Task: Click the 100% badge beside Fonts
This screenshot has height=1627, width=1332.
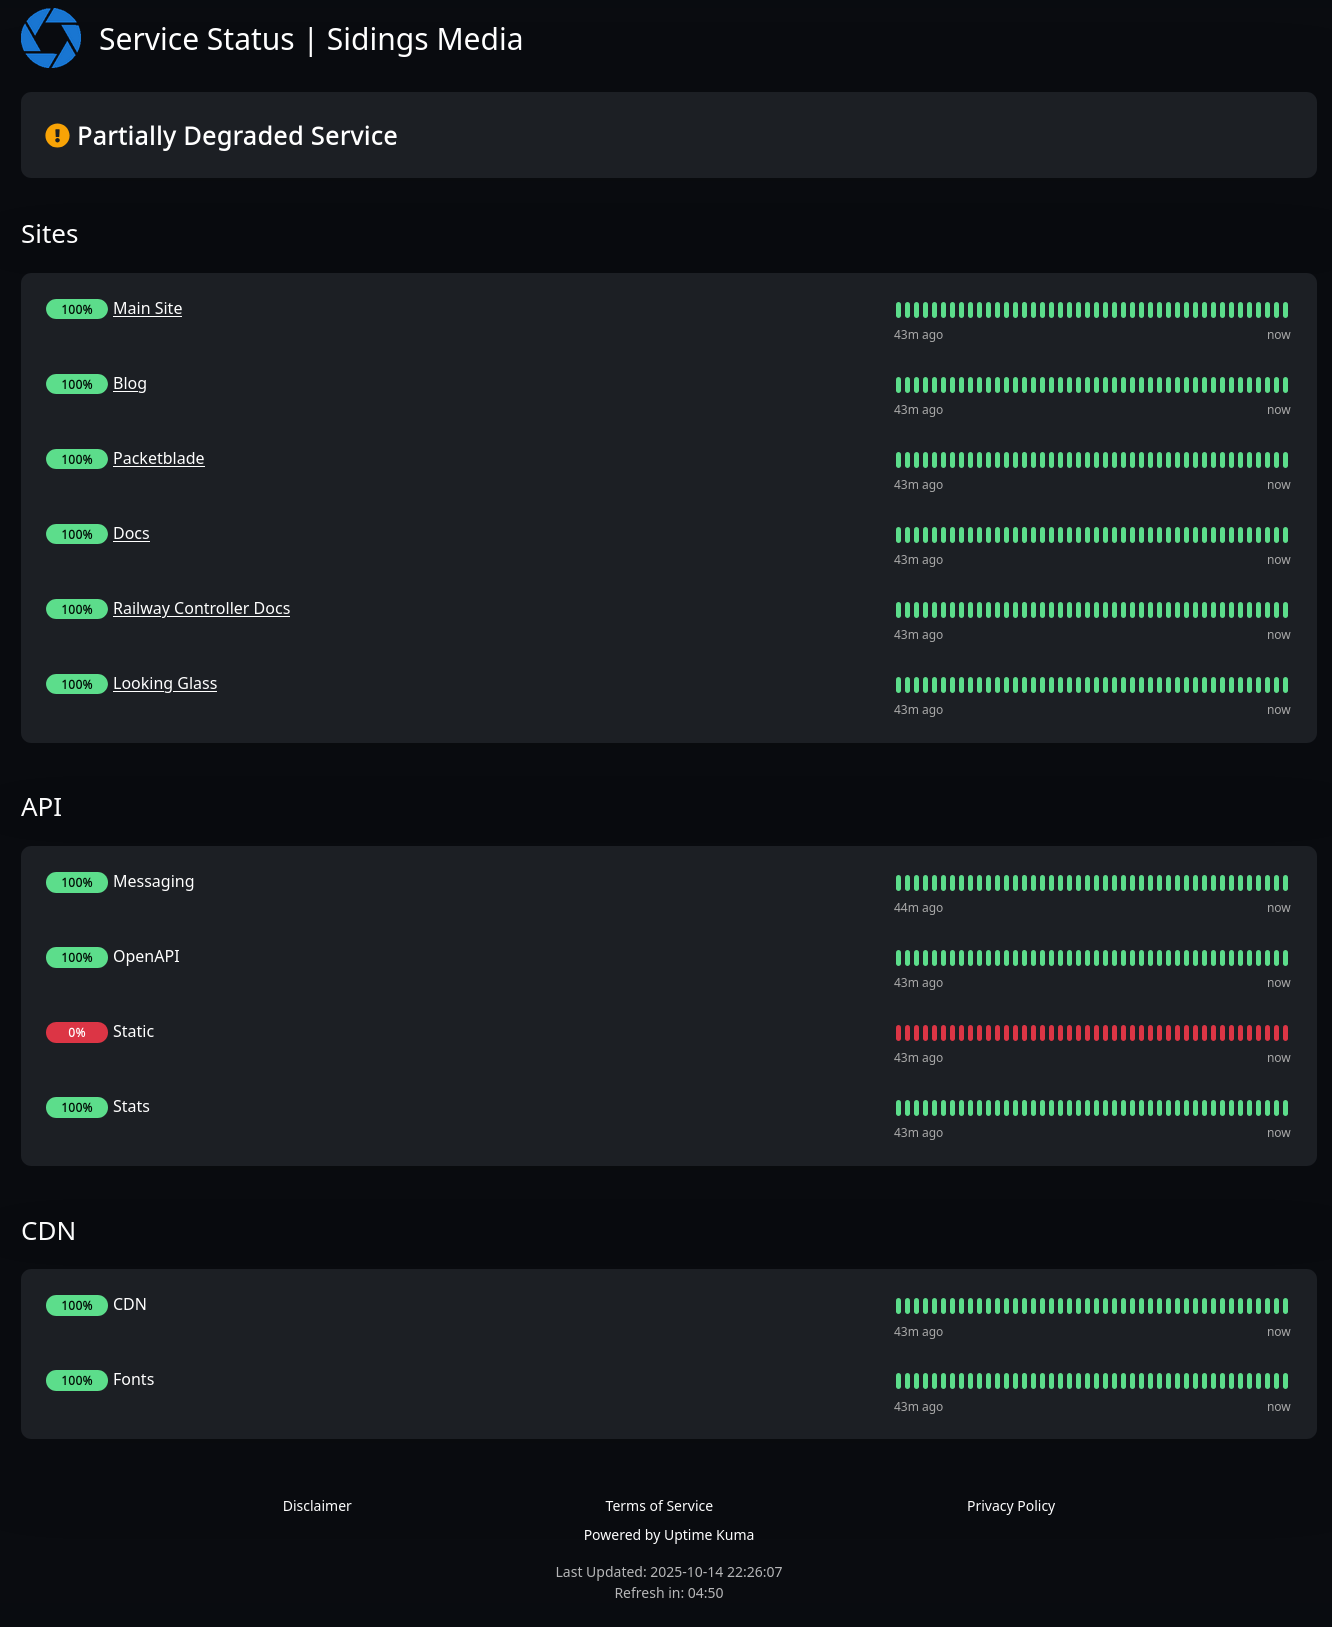Action: pyautogui.click(x=76, y=1381)
